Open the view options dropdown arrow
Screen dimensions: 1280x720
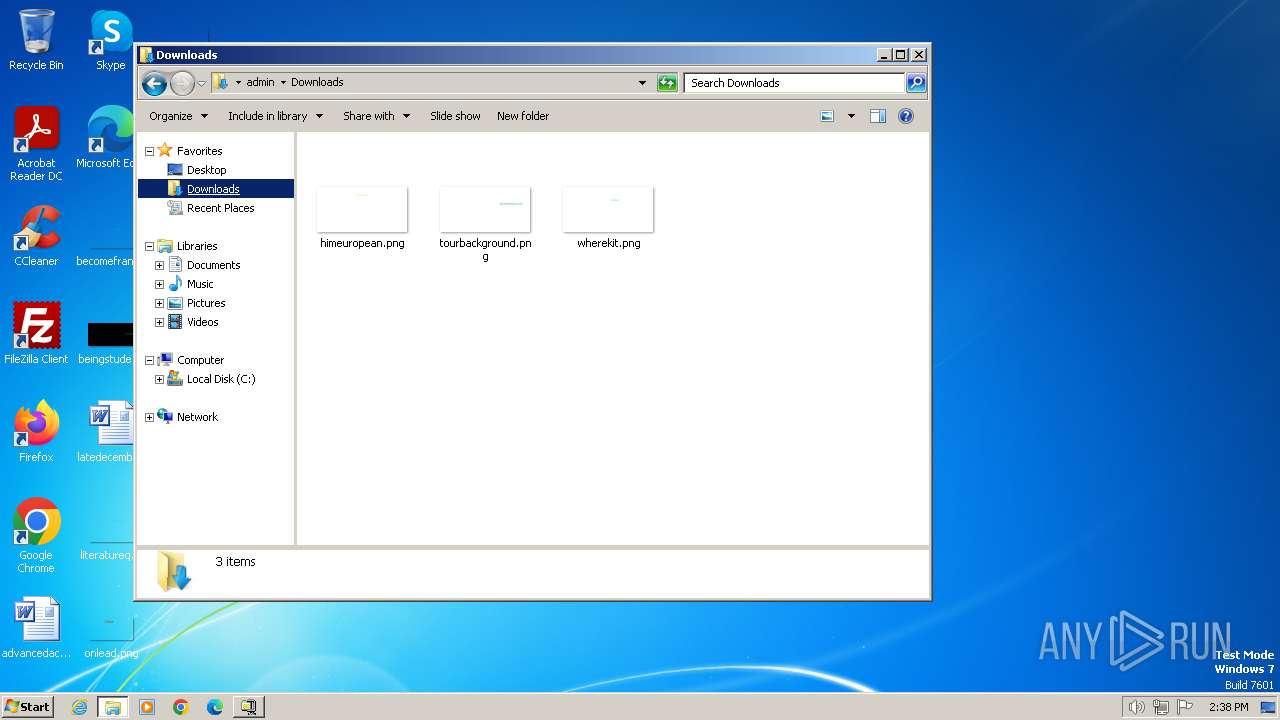pyautogui.click(x=851, y=116)
